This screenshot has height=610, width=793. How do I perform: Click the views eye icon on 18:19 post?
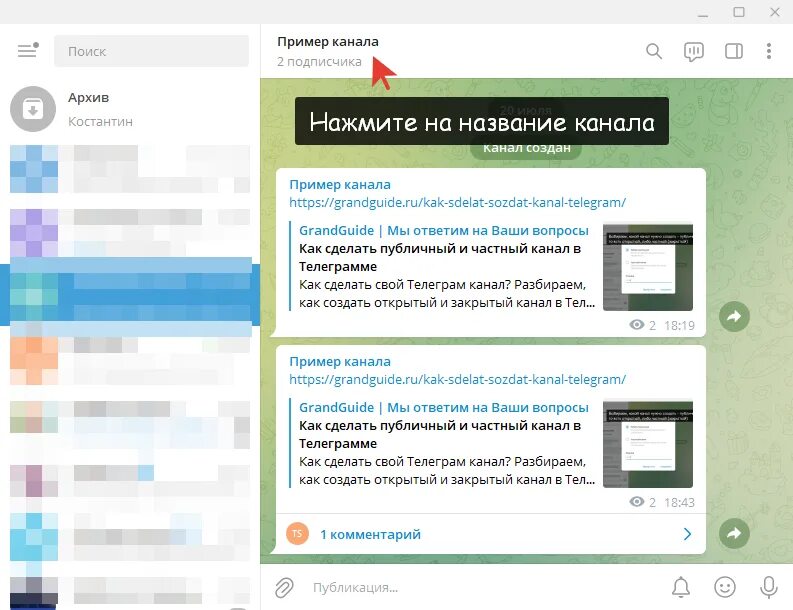[x=637, y=325]
